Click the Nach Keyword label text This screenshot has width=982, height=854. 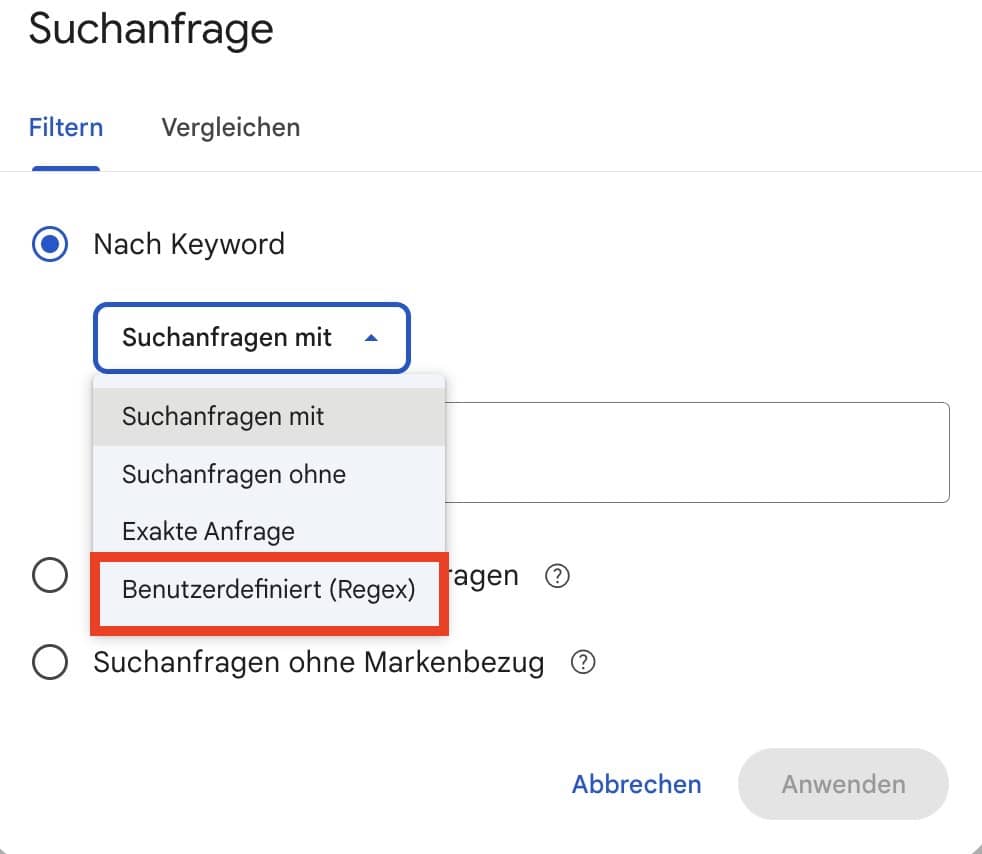point(189,244)
